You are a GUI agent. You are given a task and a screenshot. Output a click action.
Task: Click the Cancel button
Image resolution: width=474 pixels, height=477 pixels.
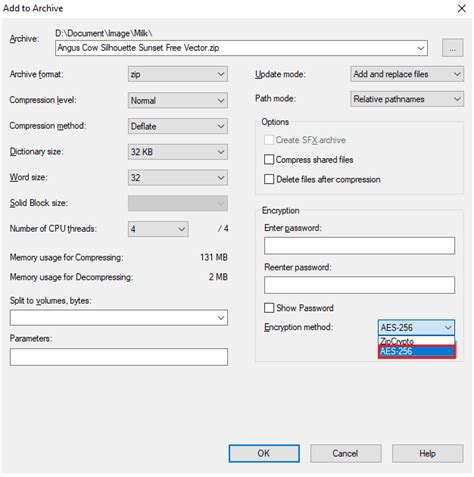pyautogui.click(x=345, y=453)
